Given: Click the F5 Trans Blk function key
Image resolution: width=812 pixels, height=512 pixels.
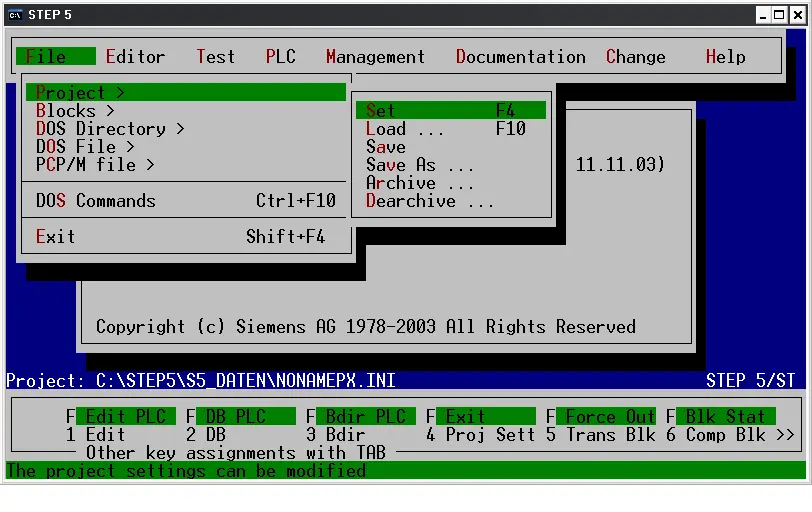Looking at the screenshot, I should click(601, 434).
